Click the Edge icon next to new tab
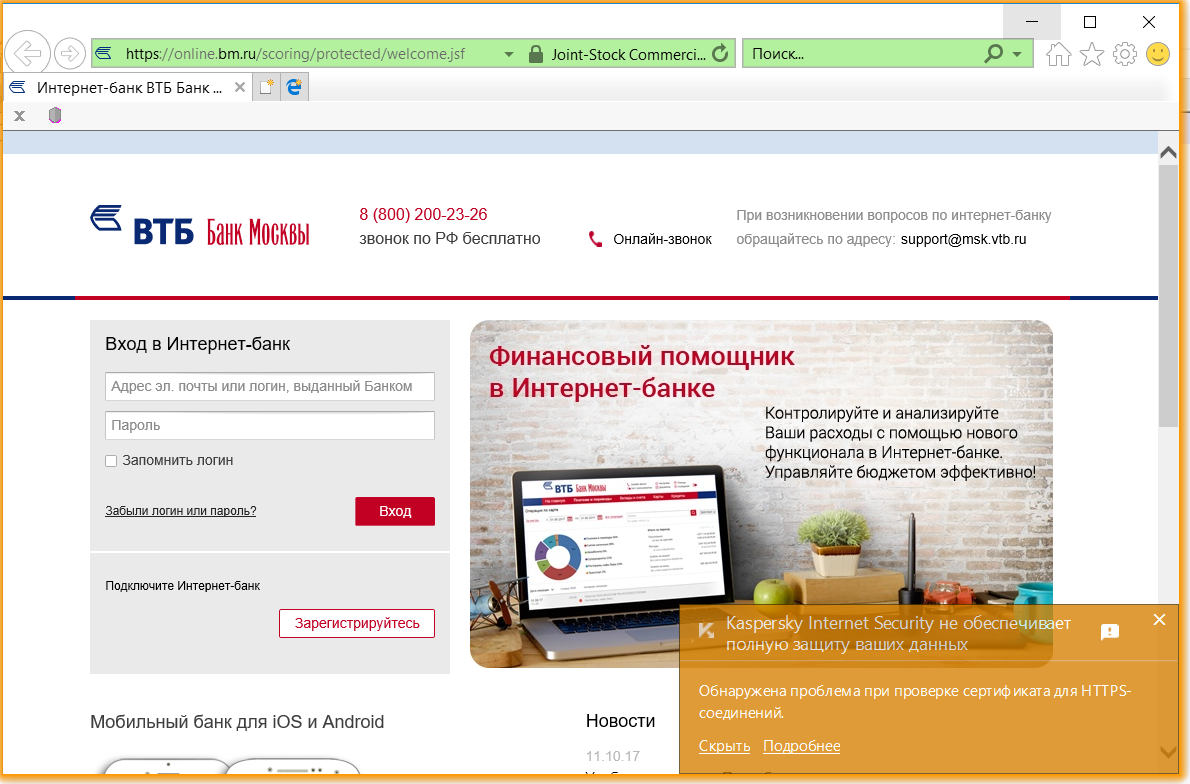Image resolution: width=1190 pixels, height=784 pixels. (294, 87)
